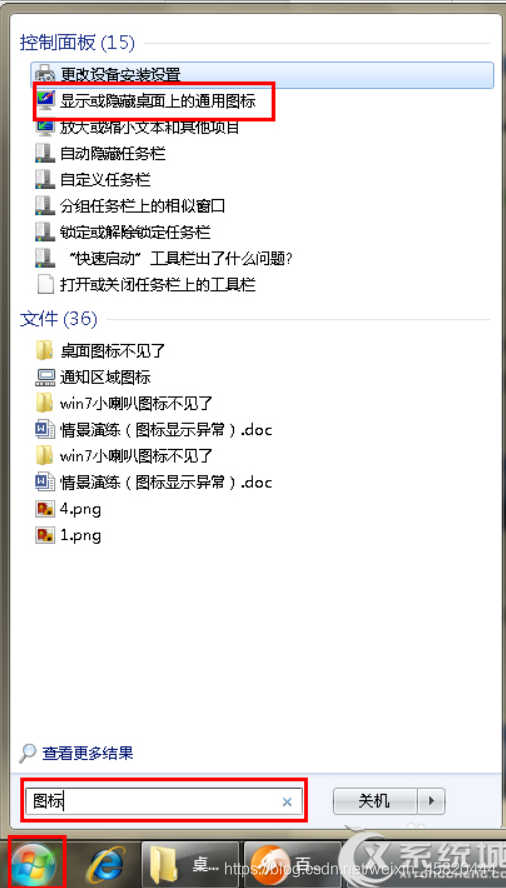Click the 控制面板 (15) group header

point(77,42)
